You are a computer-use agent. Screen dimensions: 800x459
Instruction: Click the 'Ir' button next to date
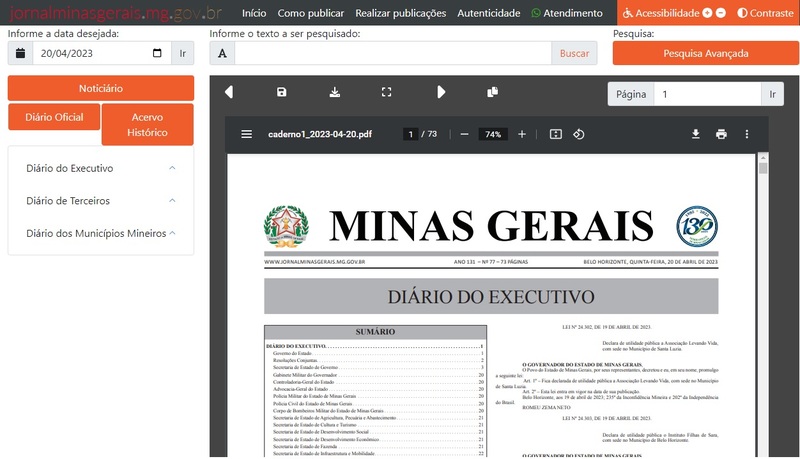(x=183, y=53)
